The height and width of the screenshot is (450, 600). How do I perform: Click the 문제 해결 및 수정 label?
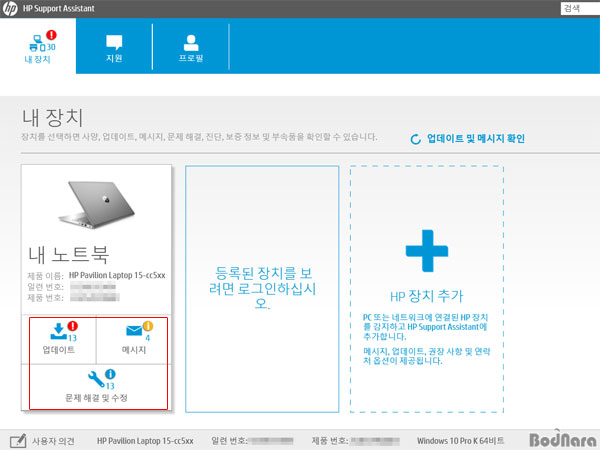pos(96,398)
